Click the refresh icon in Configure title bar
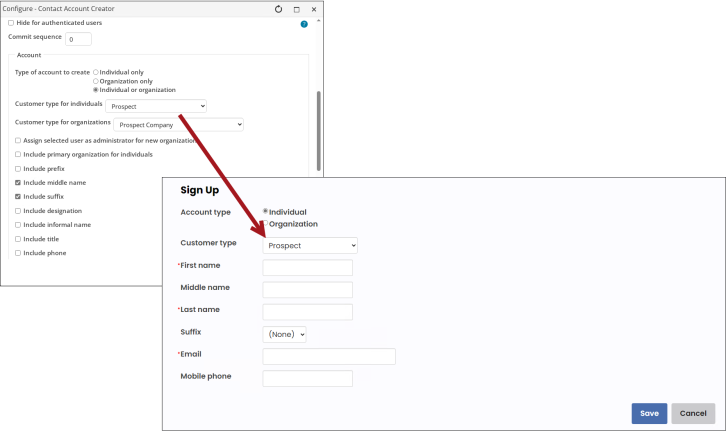This screenshot has width=726, height=431. tap(278, 9)
